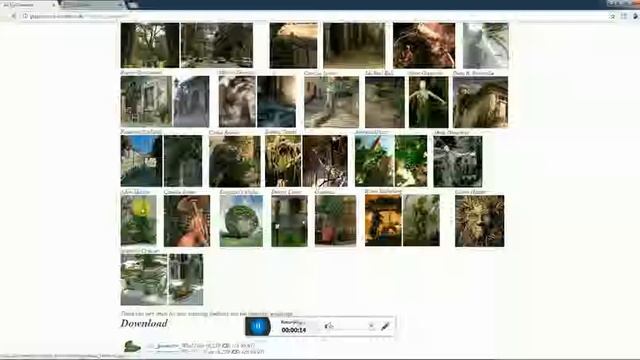Click the green download file icon below Download
The height and width of the screenshot is (360, 640).
pyautogui.click(x=132, y=346)
